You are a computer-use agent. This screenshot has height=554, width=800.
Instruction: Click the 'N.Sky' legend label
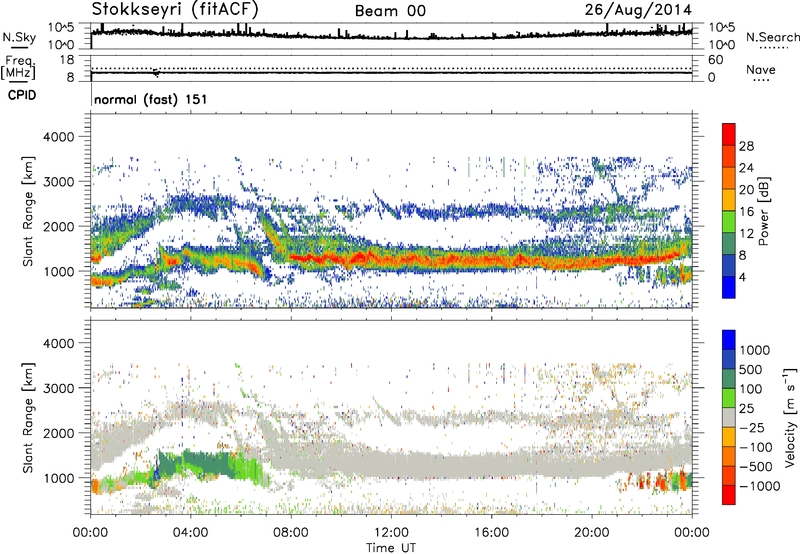pos(19,37)
